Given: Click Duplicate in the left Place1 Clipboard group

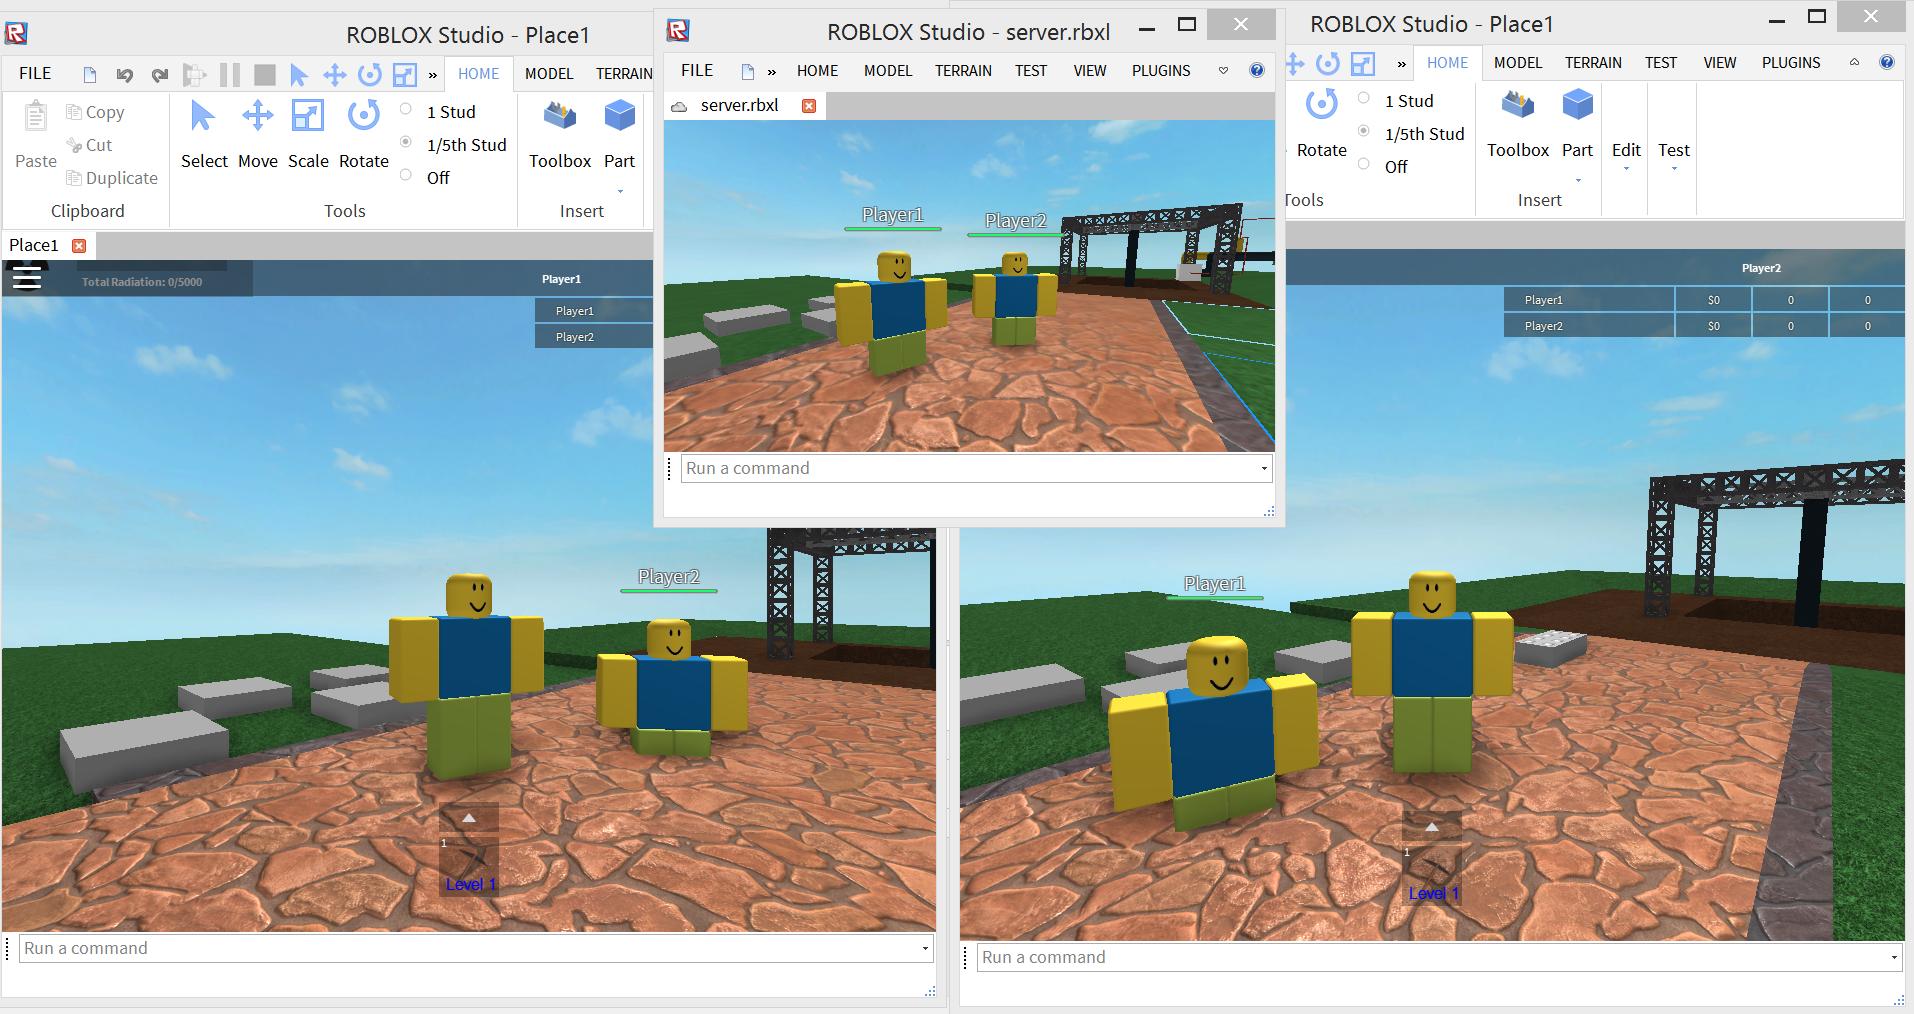Looking at the screenshot, I should coord(112,178).
